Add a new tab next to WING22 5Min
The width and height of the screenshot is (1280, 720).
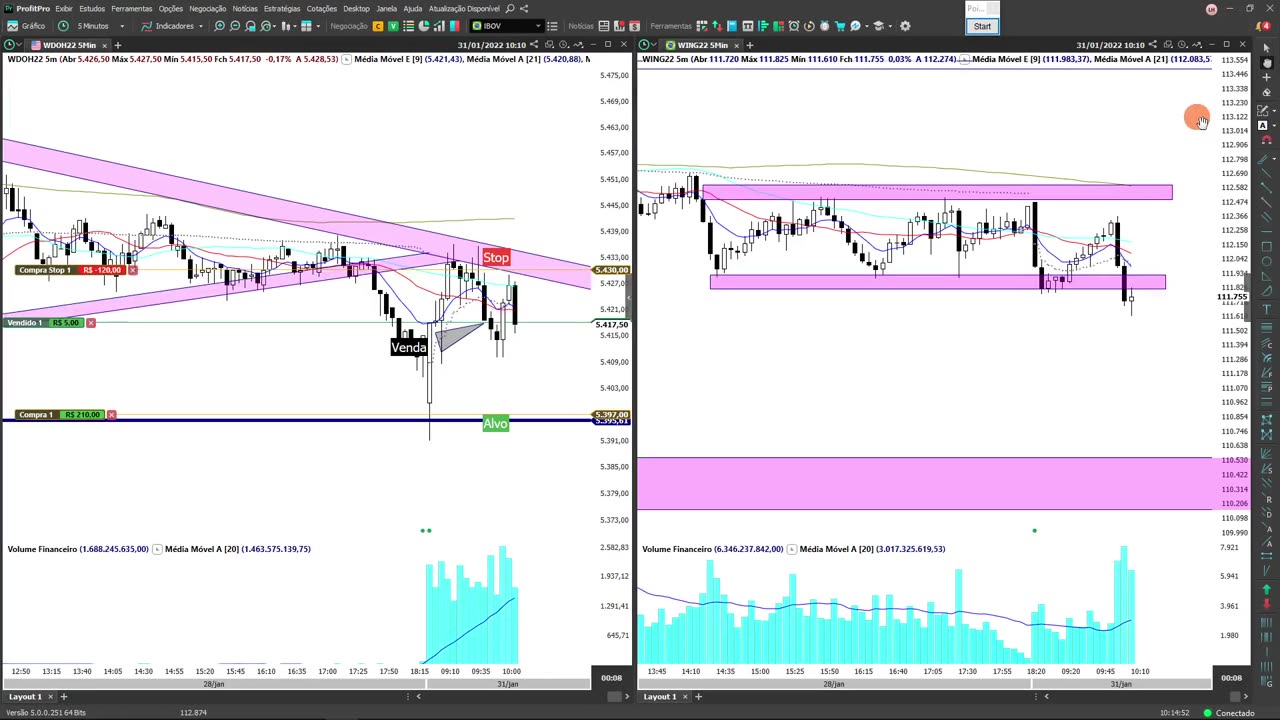(750, 45)
